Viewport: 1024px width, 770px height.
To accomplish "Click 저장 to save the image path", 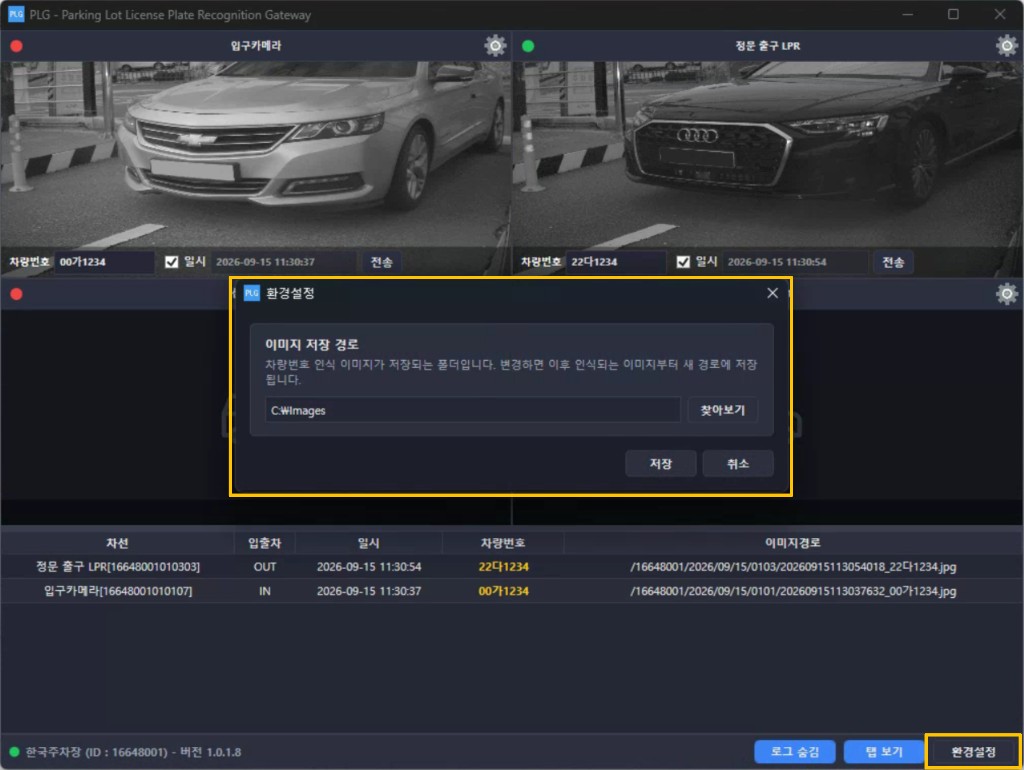I will tap(660, 464).
